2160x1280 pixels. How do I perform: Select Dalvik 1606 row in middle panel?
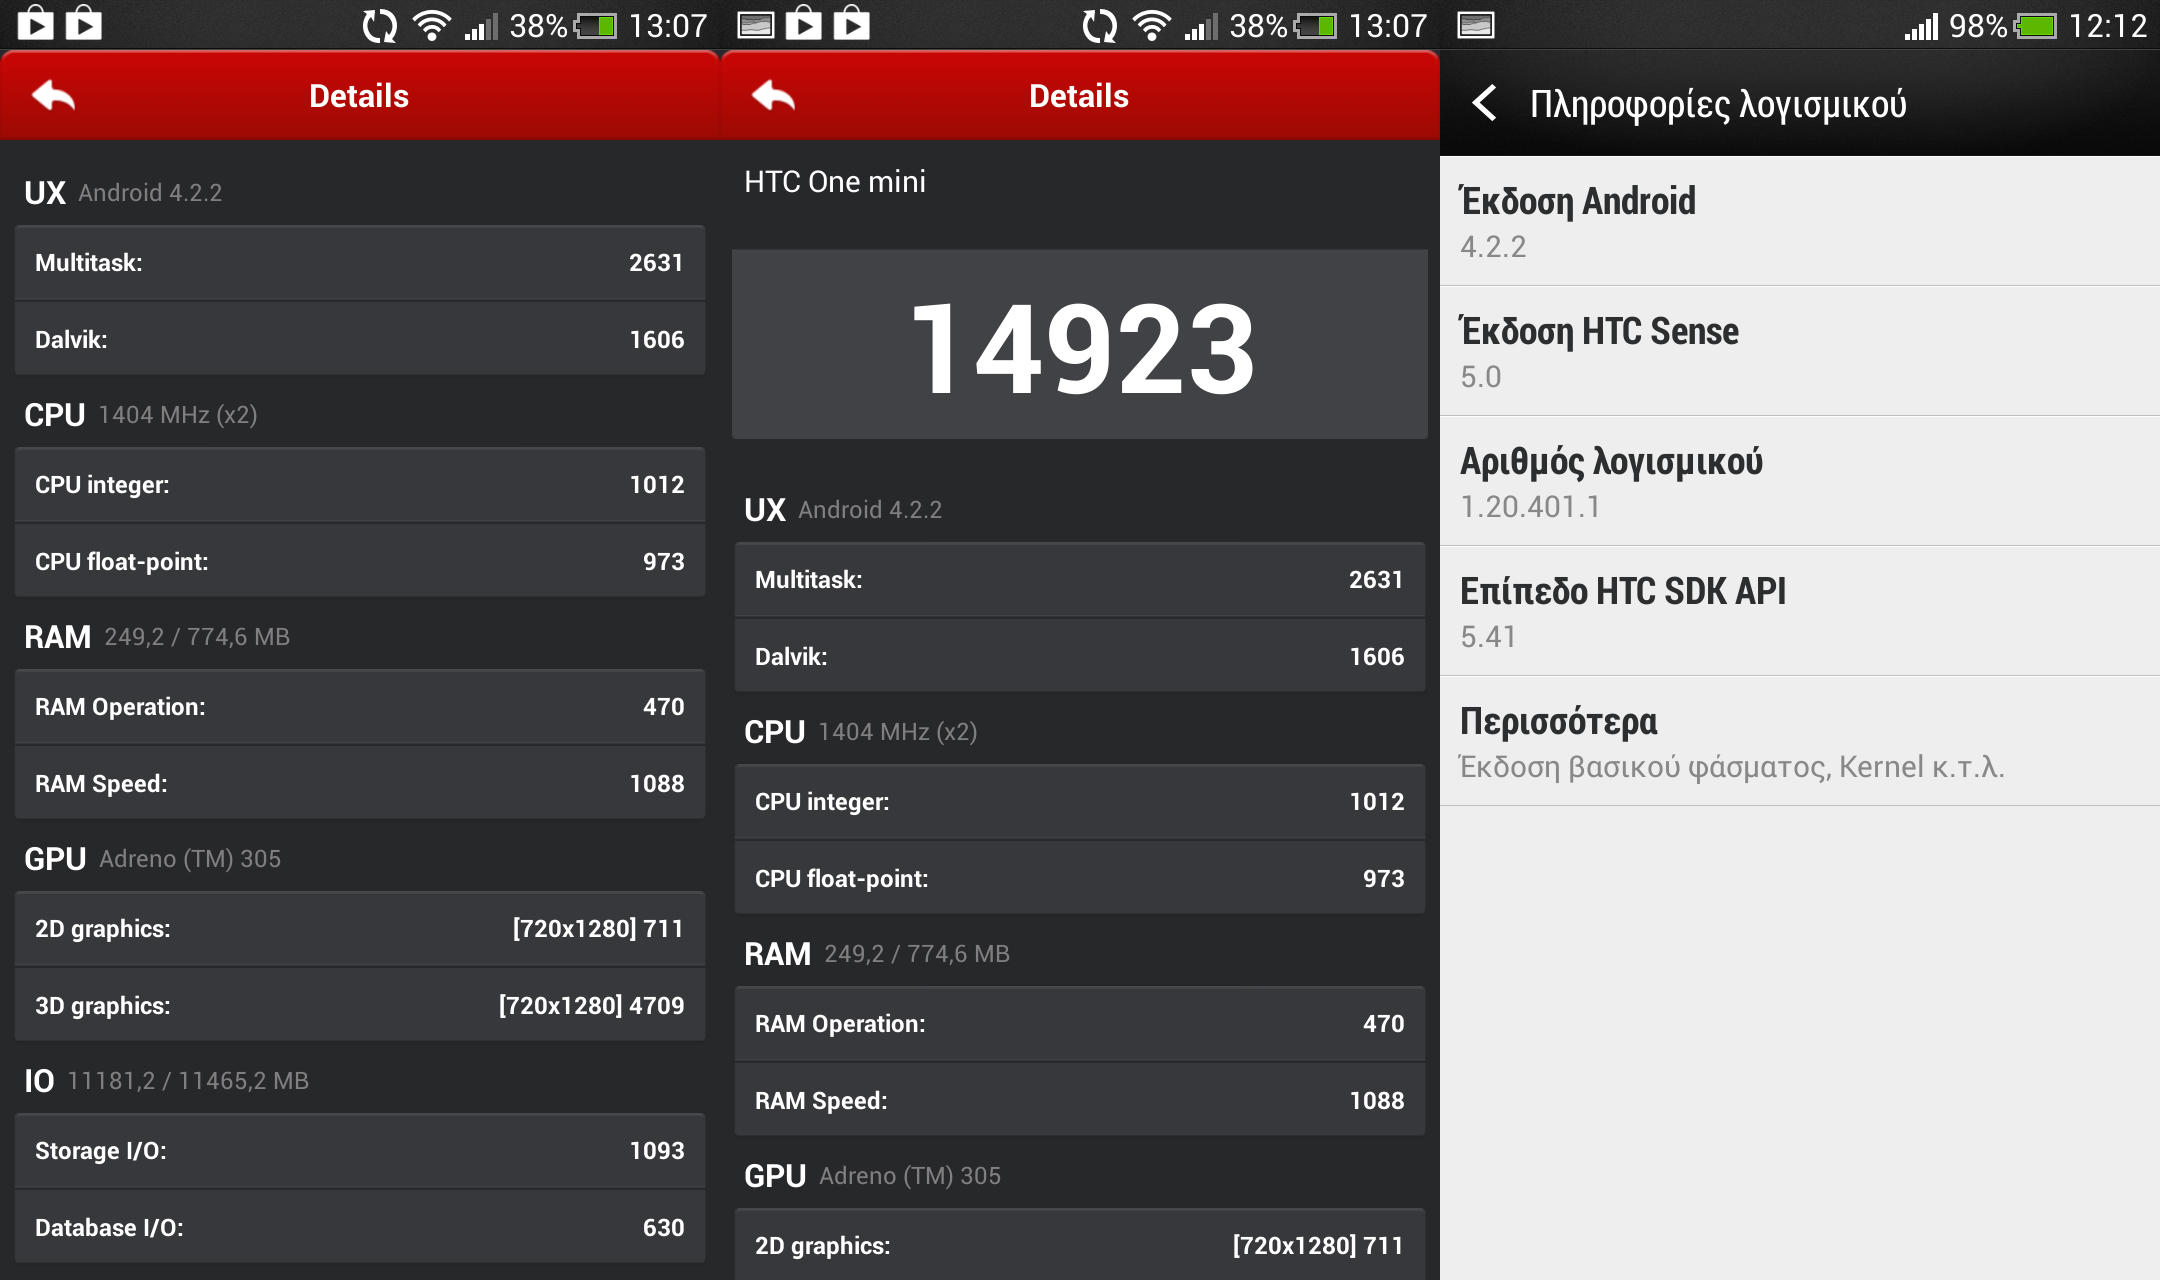pyautogui.click(x=1080, y=657)
